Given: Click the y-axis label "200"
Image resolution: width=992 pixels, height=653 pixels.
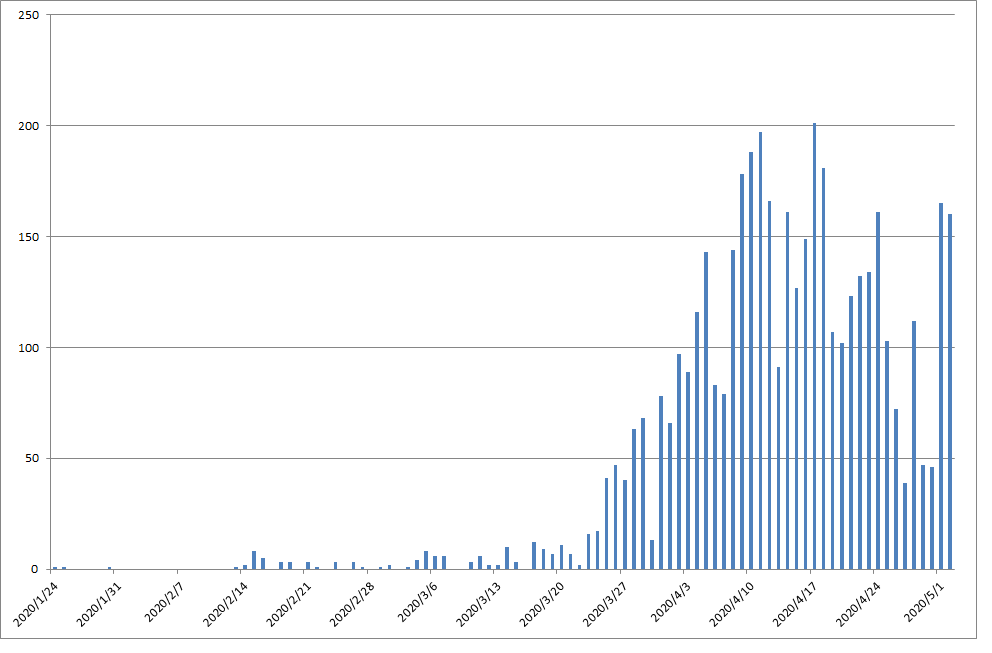Looking at the screenshot, I should [x=30, y=126].
